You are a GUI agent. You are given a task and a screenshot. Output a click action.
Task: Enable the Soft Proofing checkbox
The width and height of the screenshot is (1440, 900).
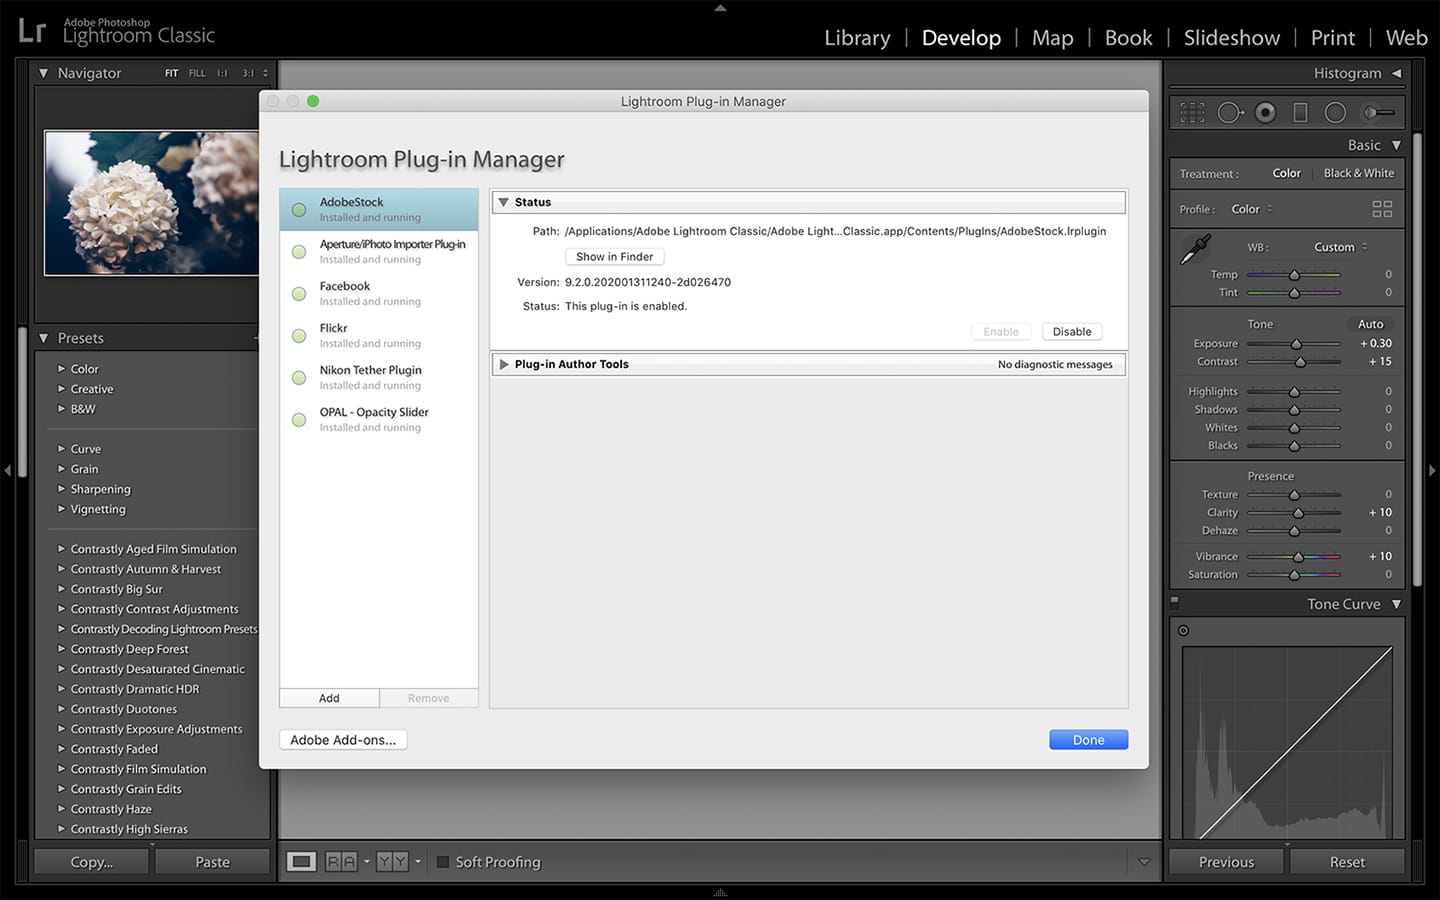tap(443, 861)
